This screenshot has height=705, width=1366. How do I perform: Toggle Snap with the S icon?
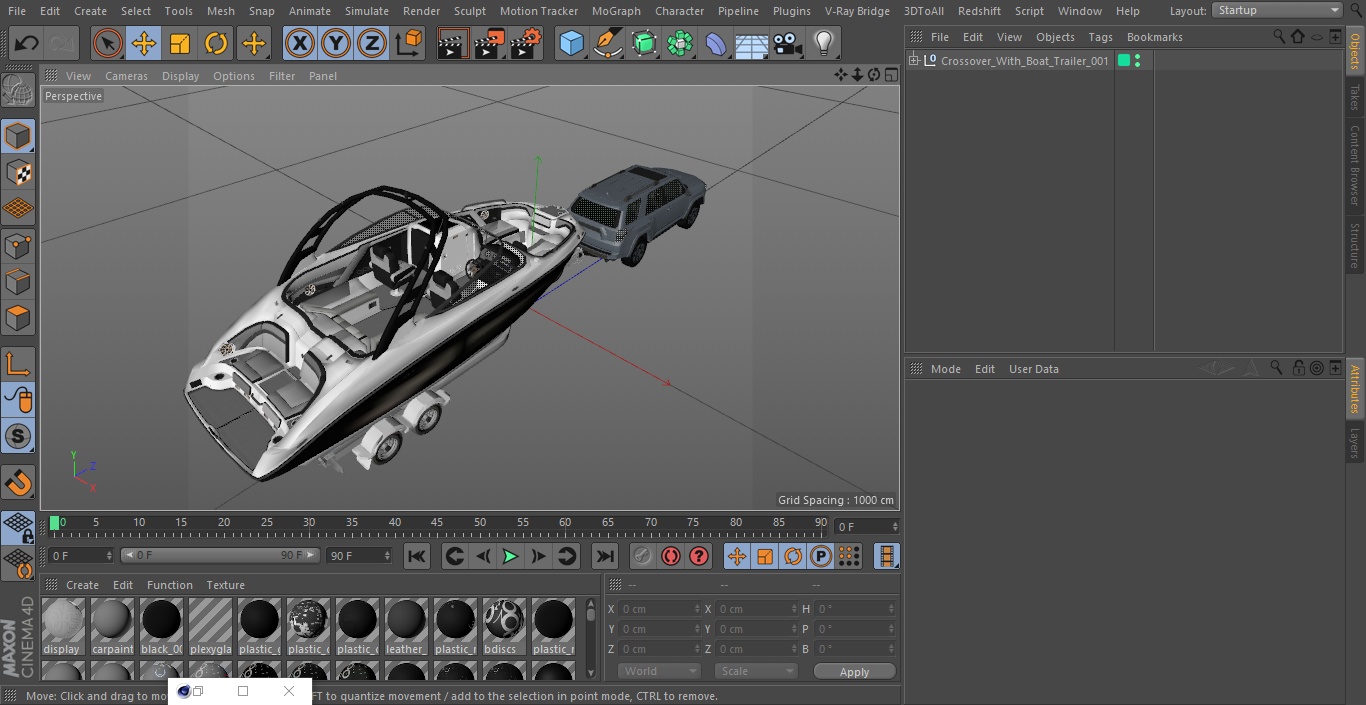(x=18, y=436)
